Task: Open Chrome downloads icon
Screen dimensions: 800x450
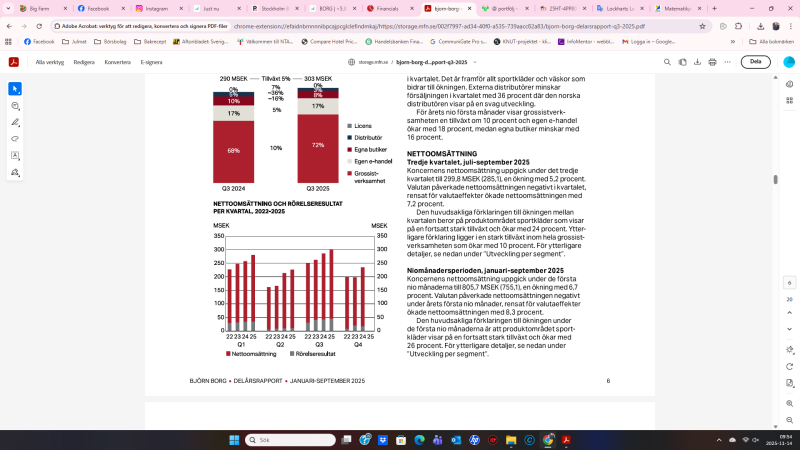Action: click(760, 26)
